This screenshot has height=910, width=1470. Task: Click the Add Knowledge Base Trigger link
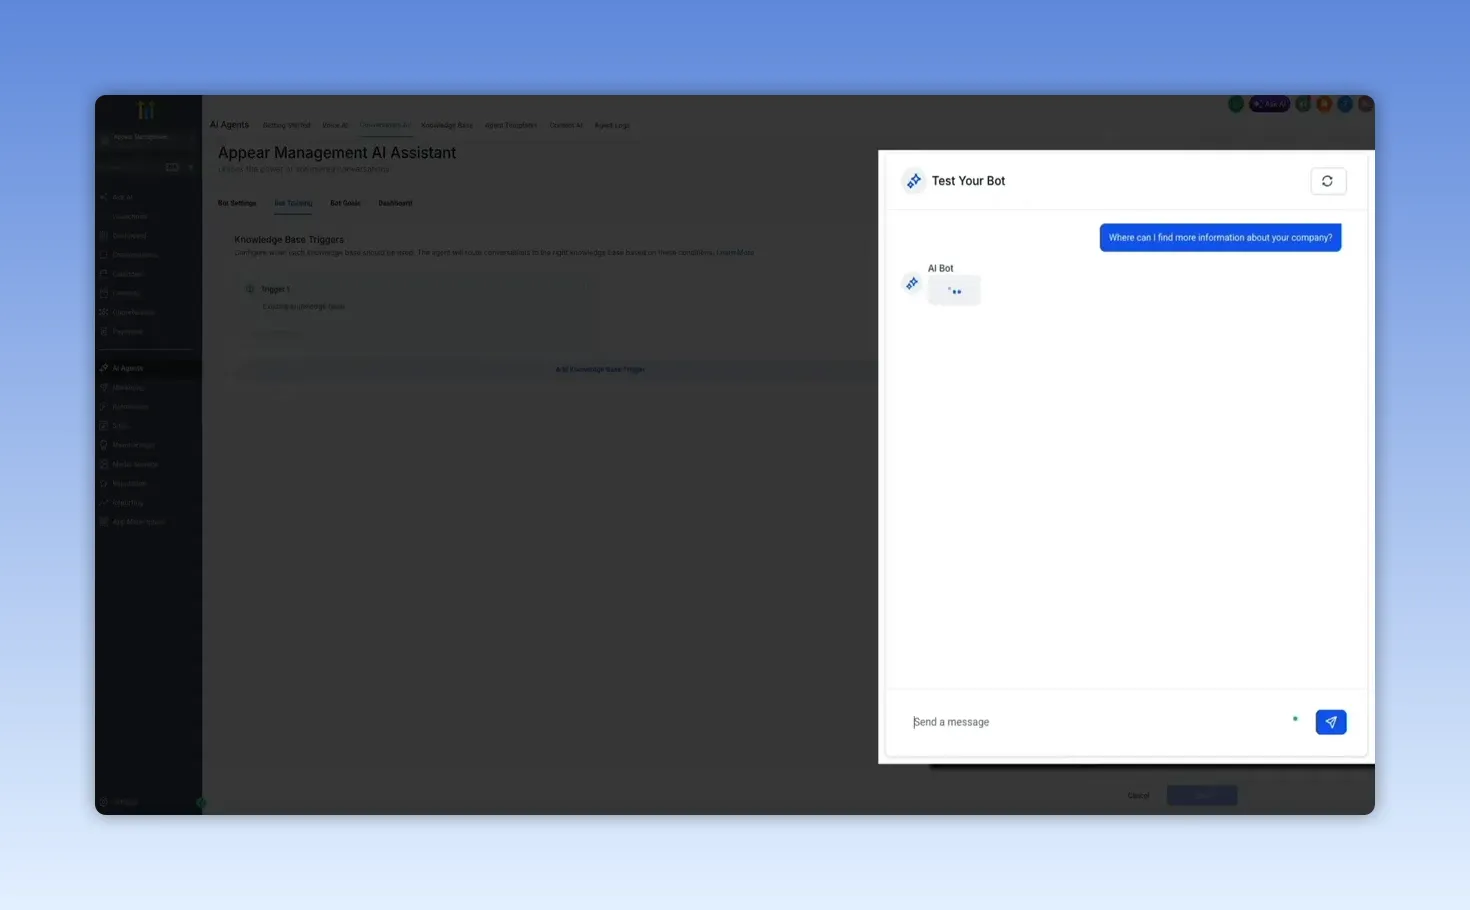[600, 370]
